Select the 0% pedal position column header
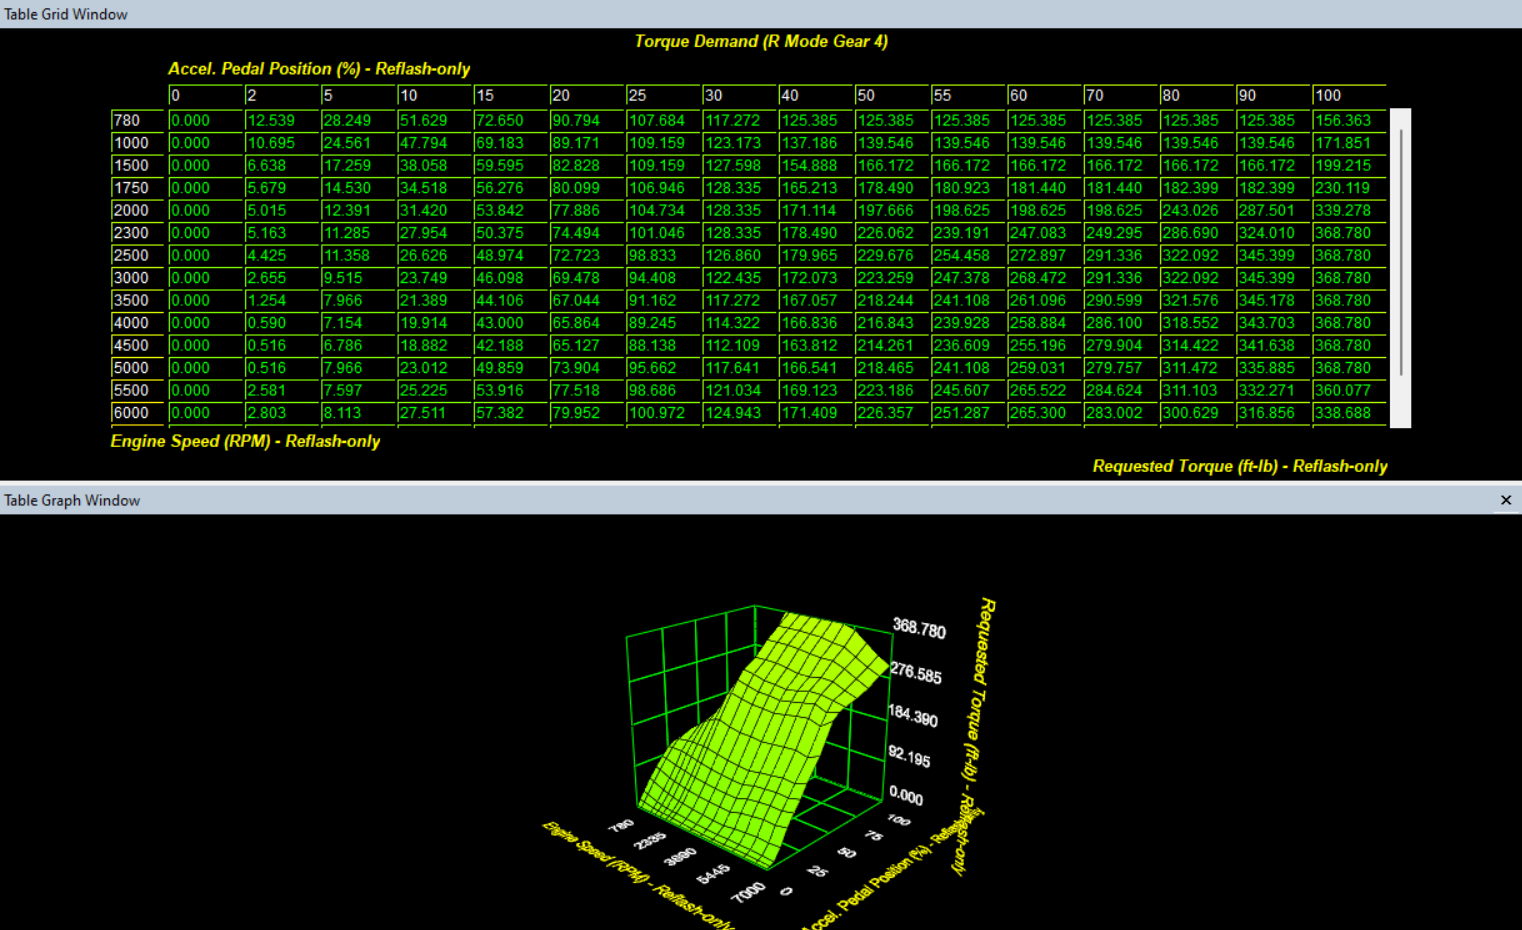The width and height of the screenshot is (1522, 930). pyautogui.click(x=205, y=96)
